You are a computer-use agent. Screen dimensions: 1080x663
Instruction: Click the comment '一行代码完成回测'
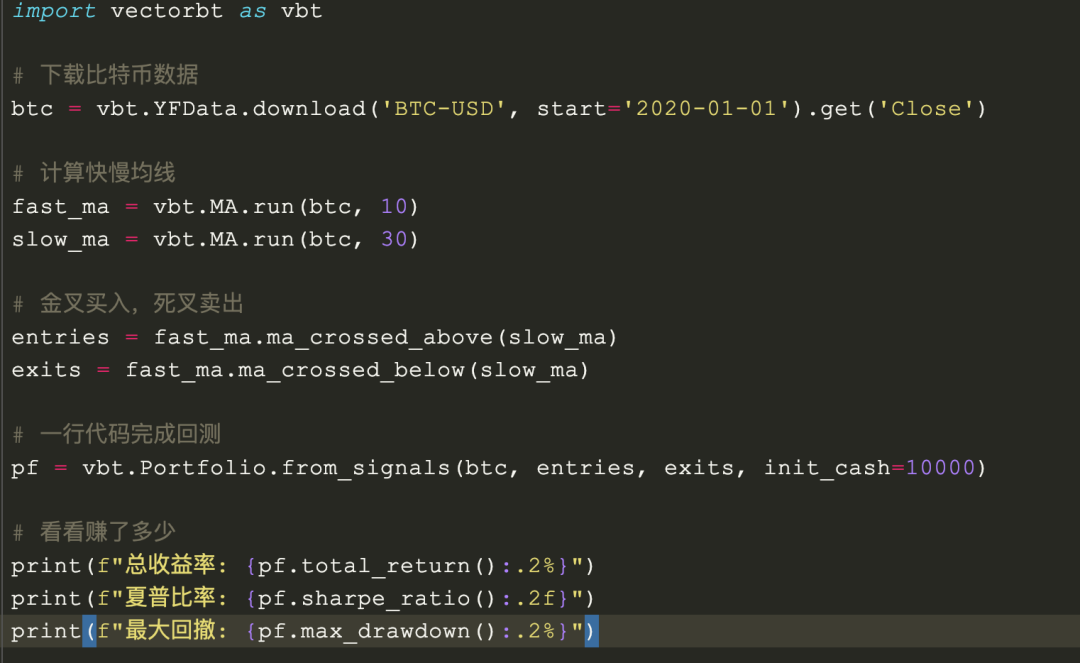click(x=130, y=434)
